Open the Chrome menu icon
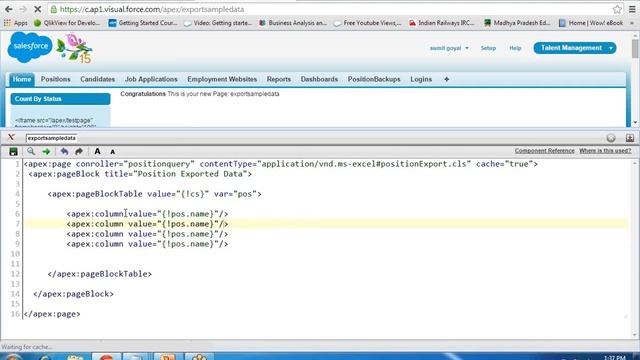Image resolution: width=640 pixels, height=360 pixels. point(632,9)
